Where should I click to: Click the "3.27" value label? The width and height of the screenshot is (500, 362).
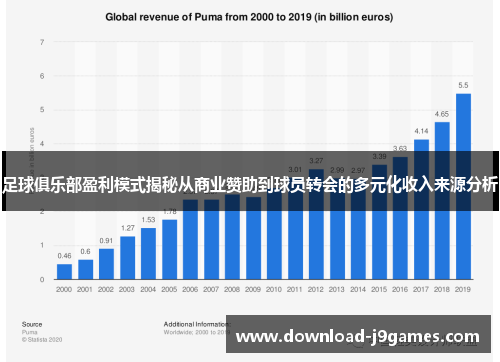(x=316, y=161)
